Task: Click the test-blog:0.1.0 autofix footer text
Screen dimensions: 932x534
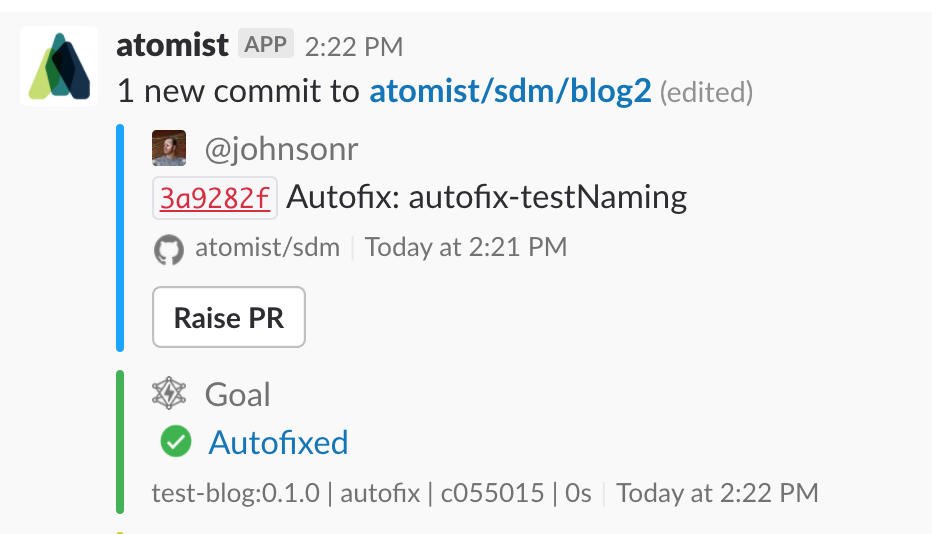Action: [371, 493]
